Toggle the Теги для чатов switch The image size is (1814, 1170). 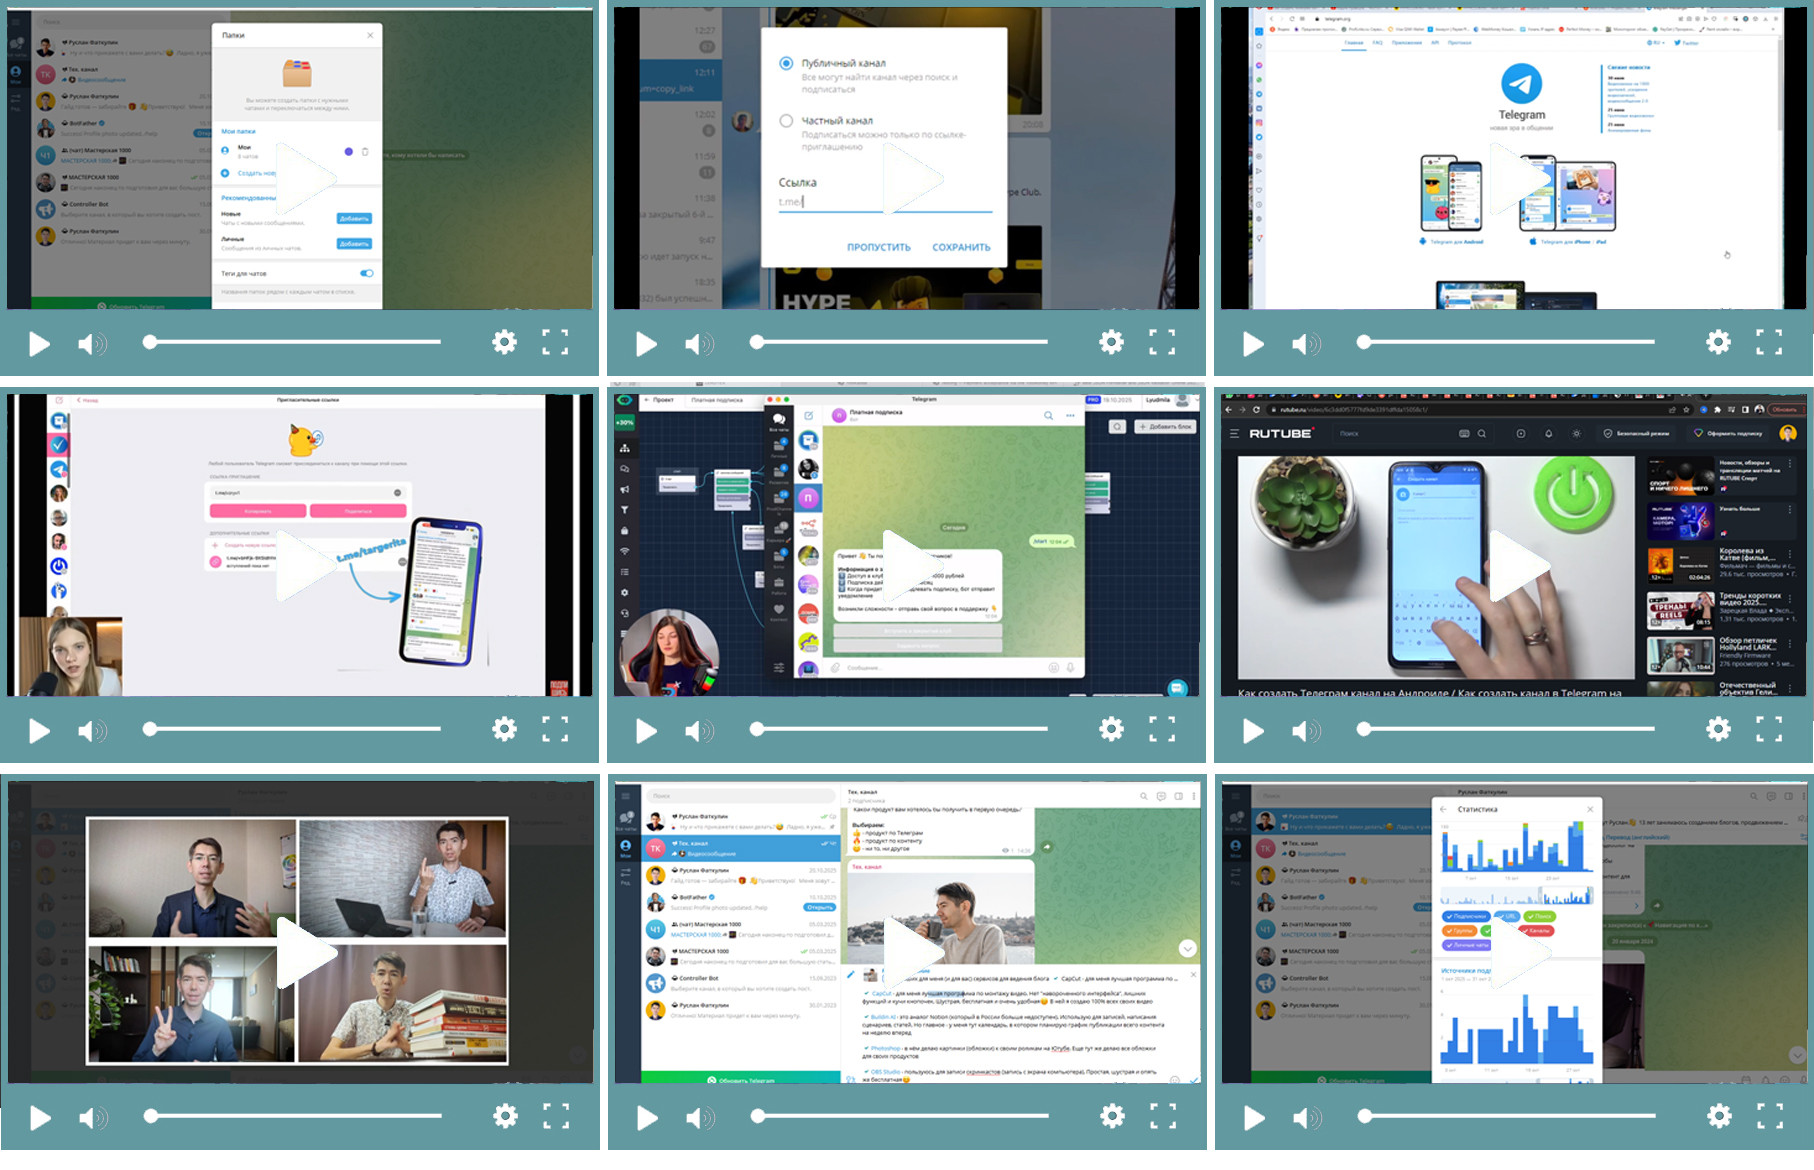[x=366, y=273]
